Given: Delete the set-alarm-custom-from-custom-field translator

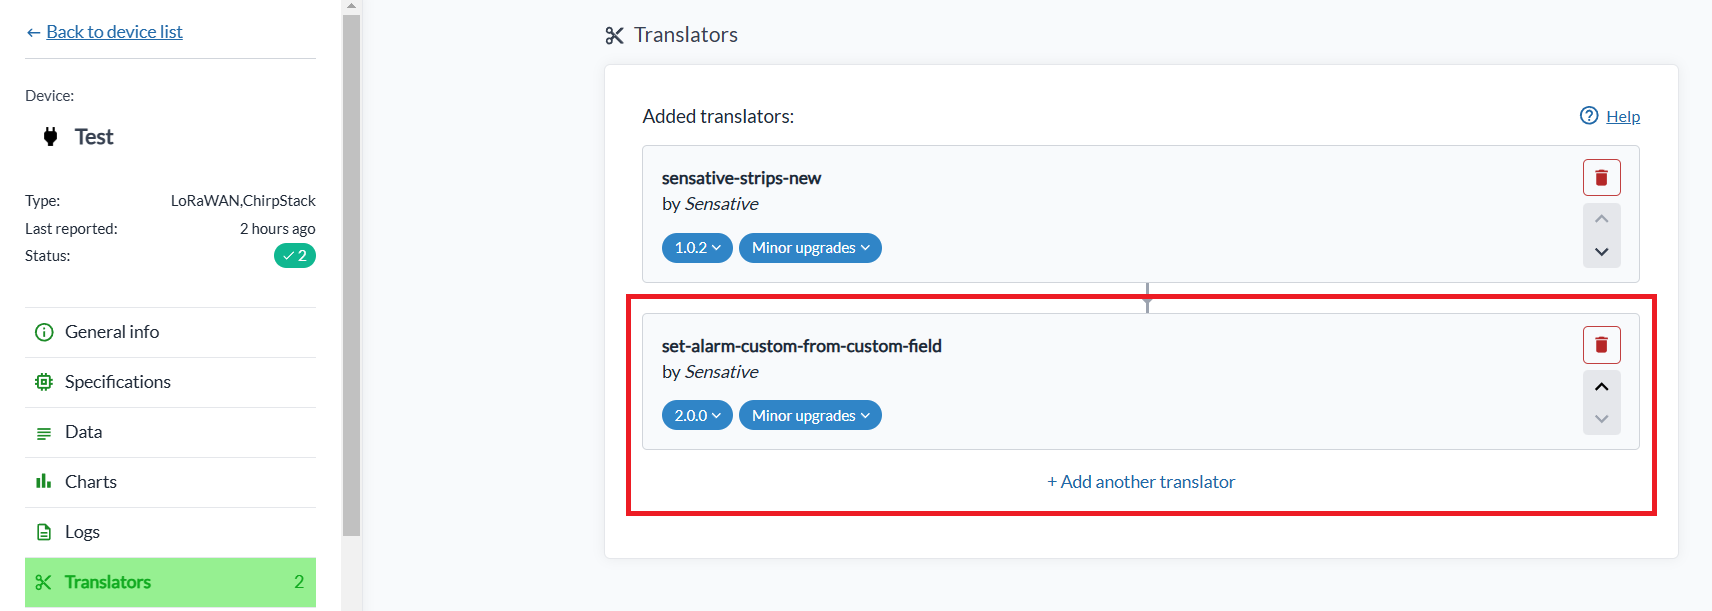Looking at the screenshot, I should pyautogui.click(x=1601, y=346).
